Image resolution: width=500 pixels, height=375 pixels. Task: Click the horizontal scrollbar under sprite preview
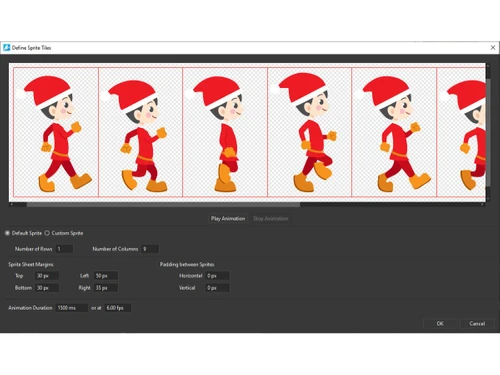tap(163, 205)
